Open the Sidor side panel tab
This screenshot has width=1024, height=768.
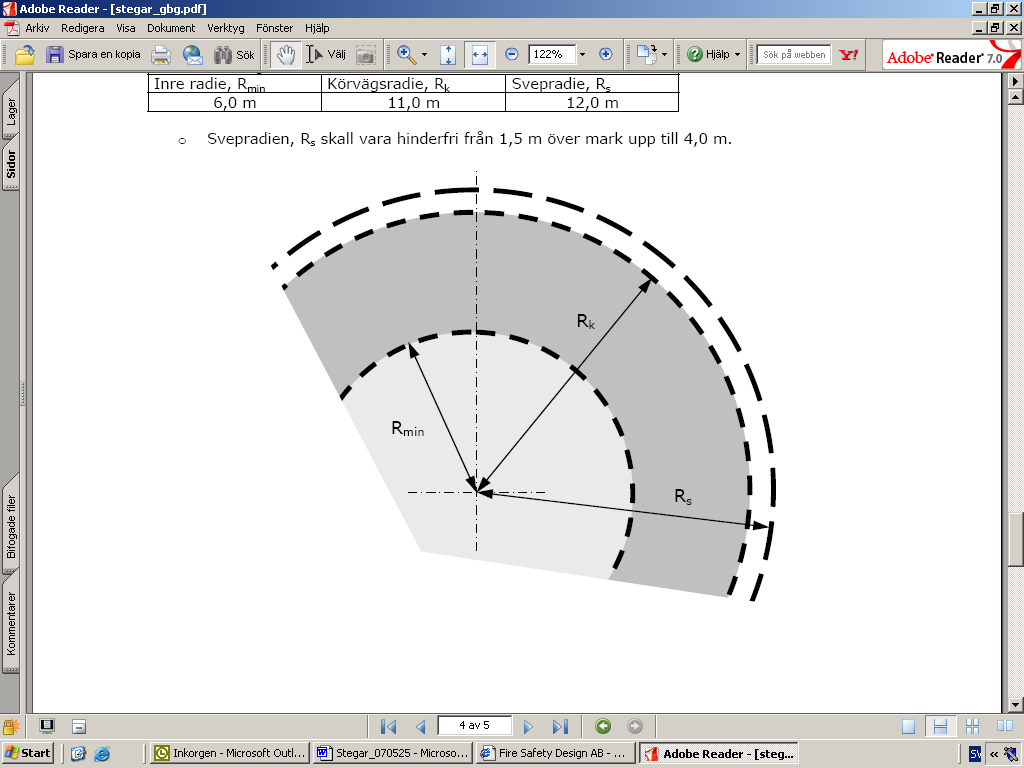(x=10, y=164)
